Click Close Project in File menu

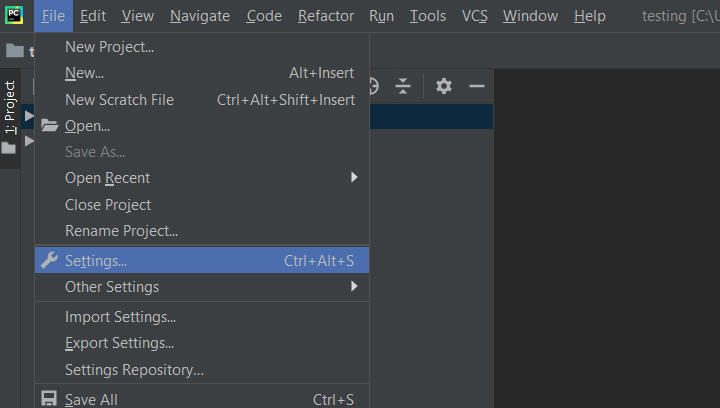[x=108, y=205]
